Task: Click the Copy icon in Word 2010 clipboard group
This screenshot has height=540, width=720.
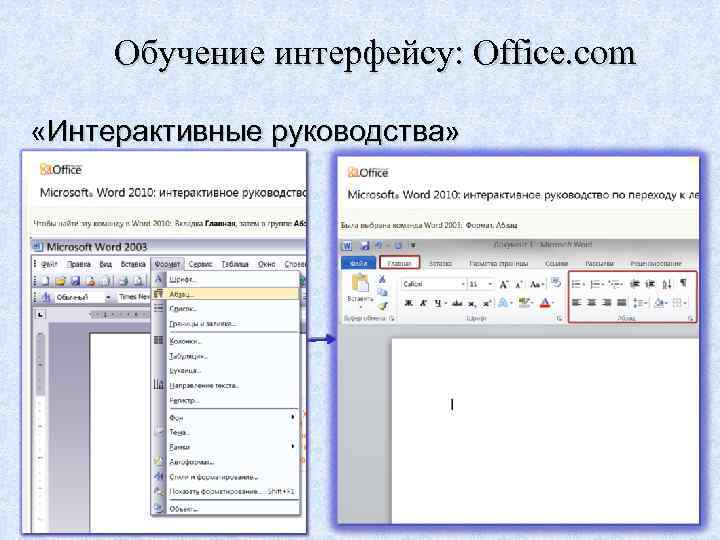Action: pos(382,292)
